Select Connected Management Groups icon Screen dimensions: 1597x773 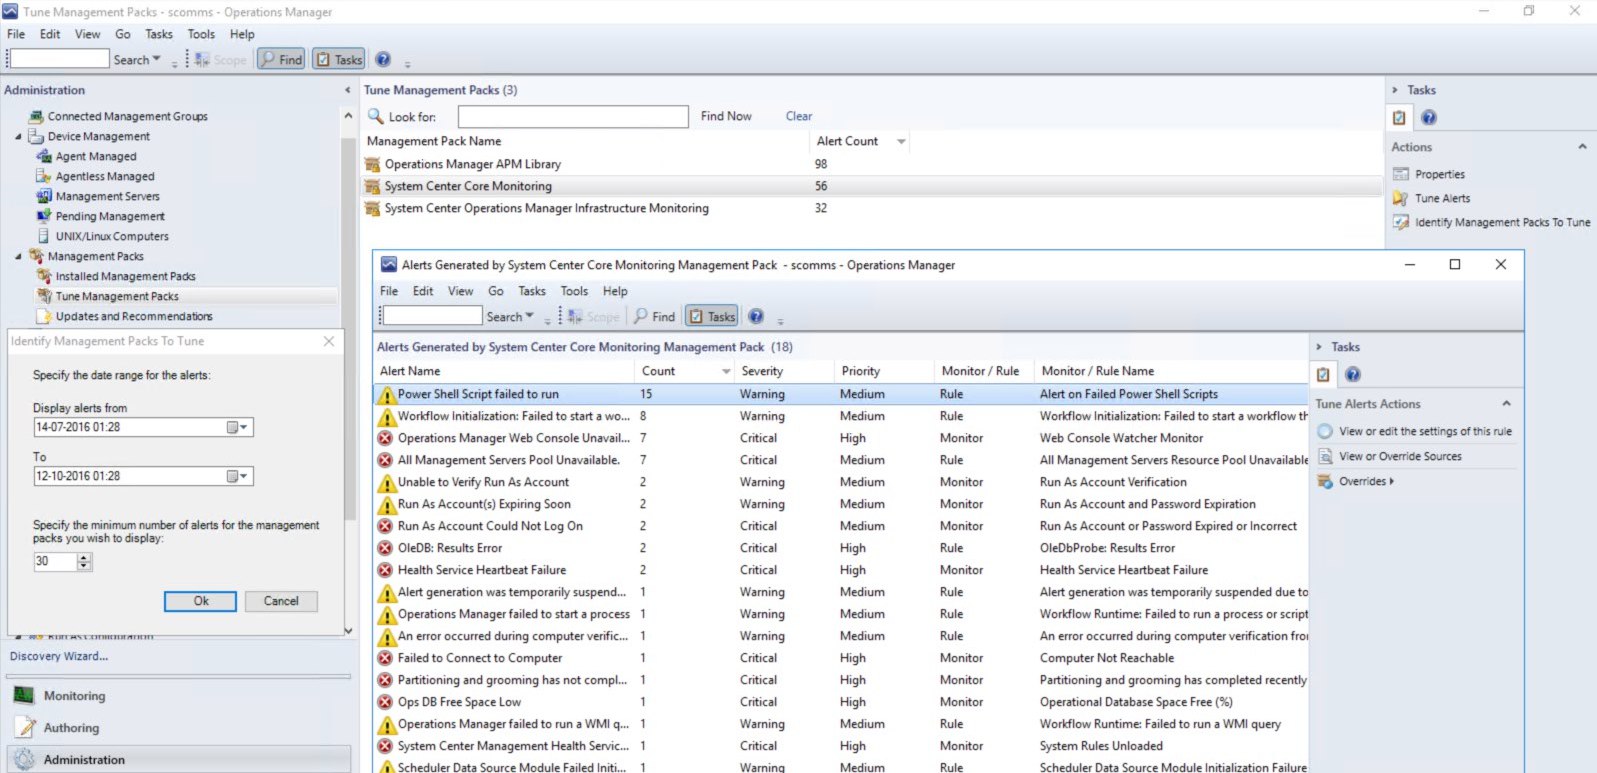point(37,116)
